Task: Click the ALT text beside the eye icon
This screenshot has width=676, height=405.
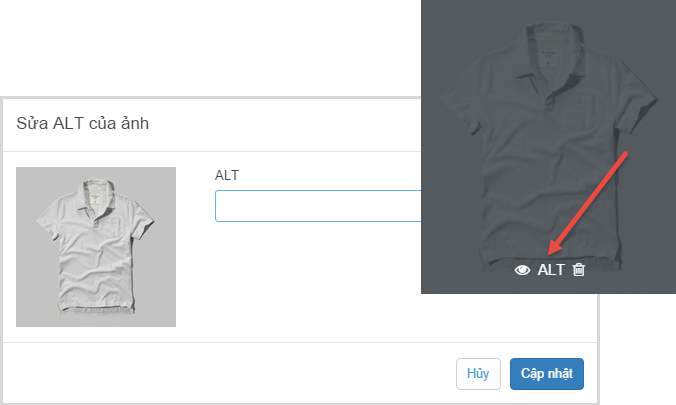Action: (551, 270)
